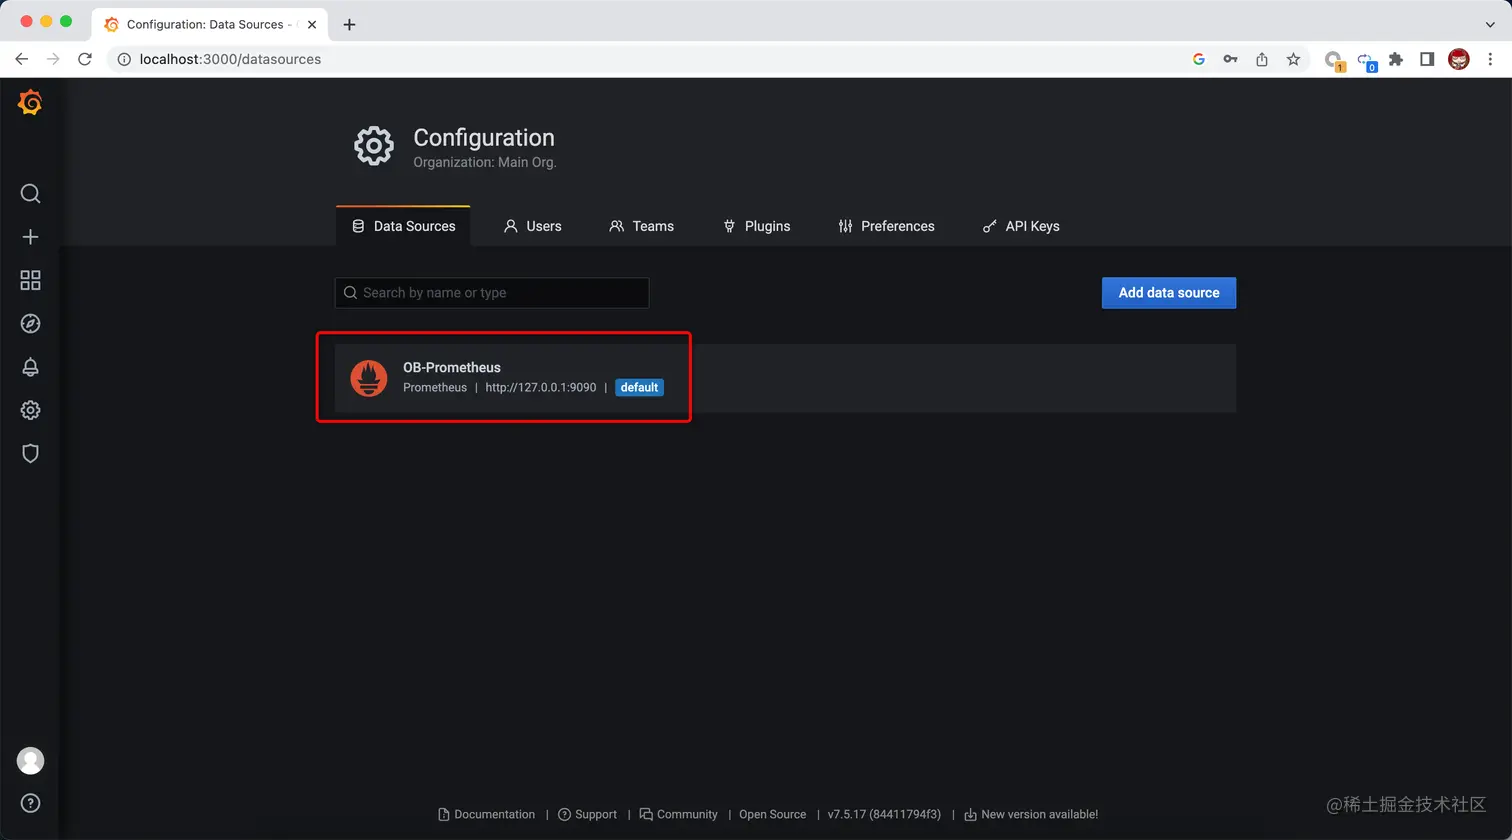This screenshot has height=840, width=1512.
Task: Open the user avatar in sidebar
Action: [x=30, y=760]
